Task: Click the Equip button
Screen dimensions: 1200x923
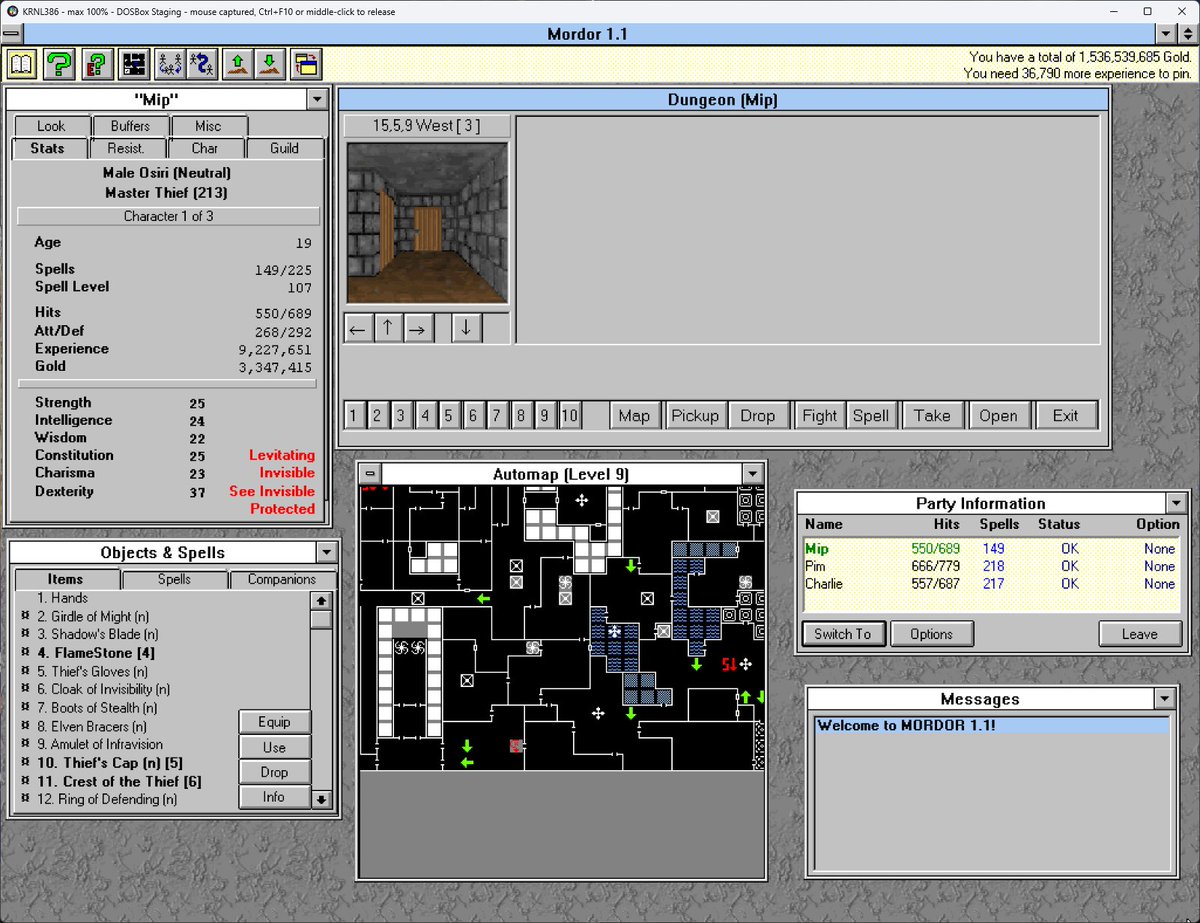Action: 274,722
